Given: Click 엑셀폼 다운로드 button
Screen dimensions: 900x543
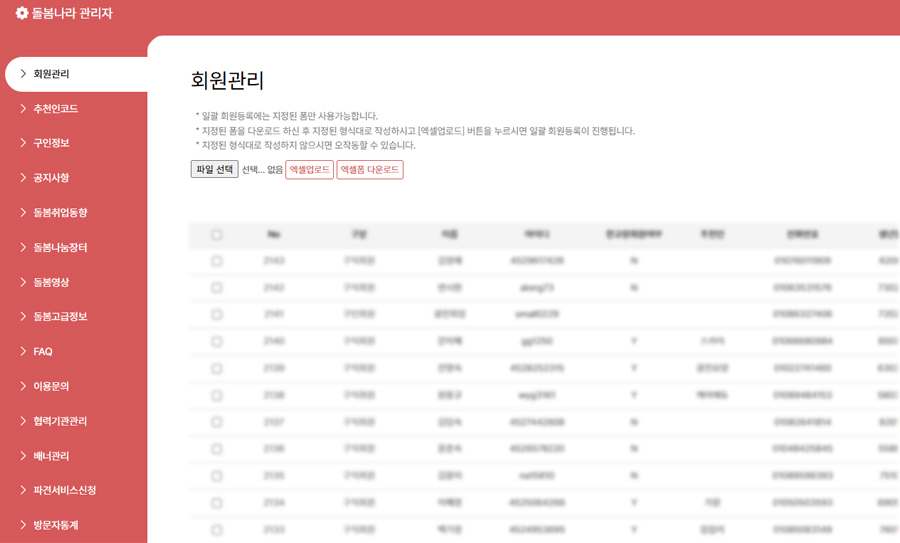Looking at the screenshot, I should [369, 170].
